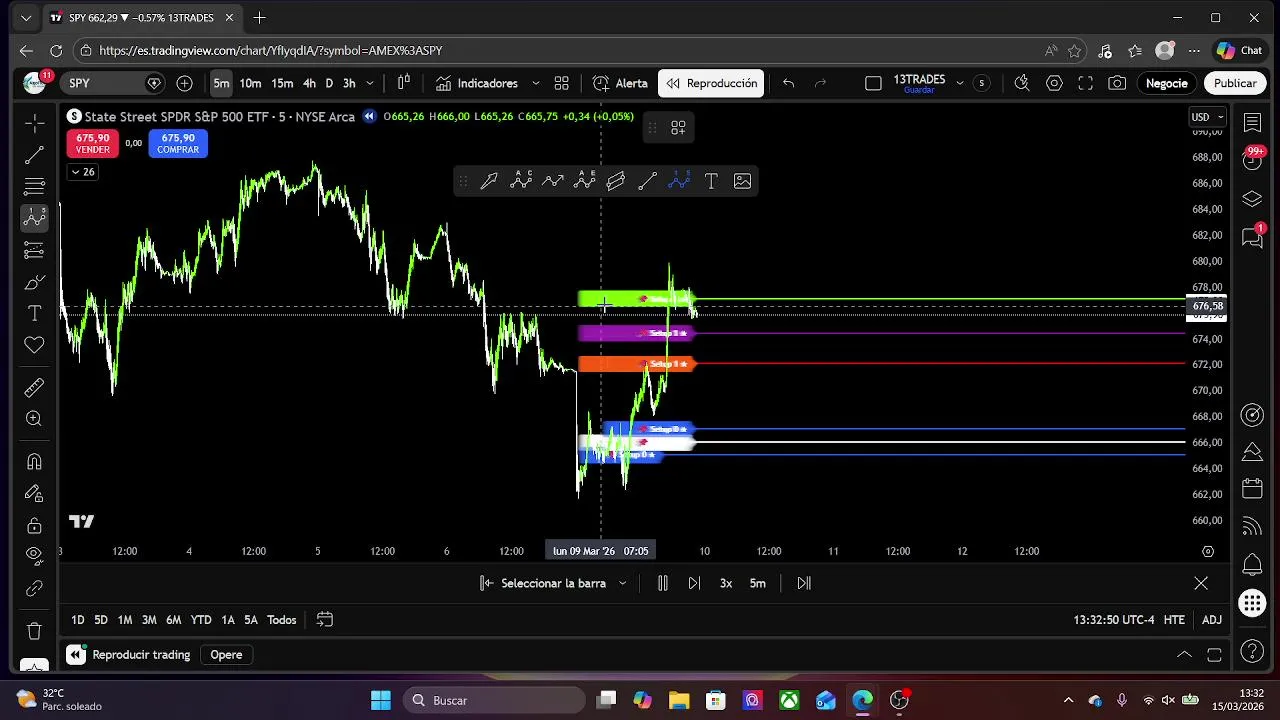The width and height of the screenshot is (1280, 720).
Task: Select the Text tool in the left sidebar
Action: [34, 313]
